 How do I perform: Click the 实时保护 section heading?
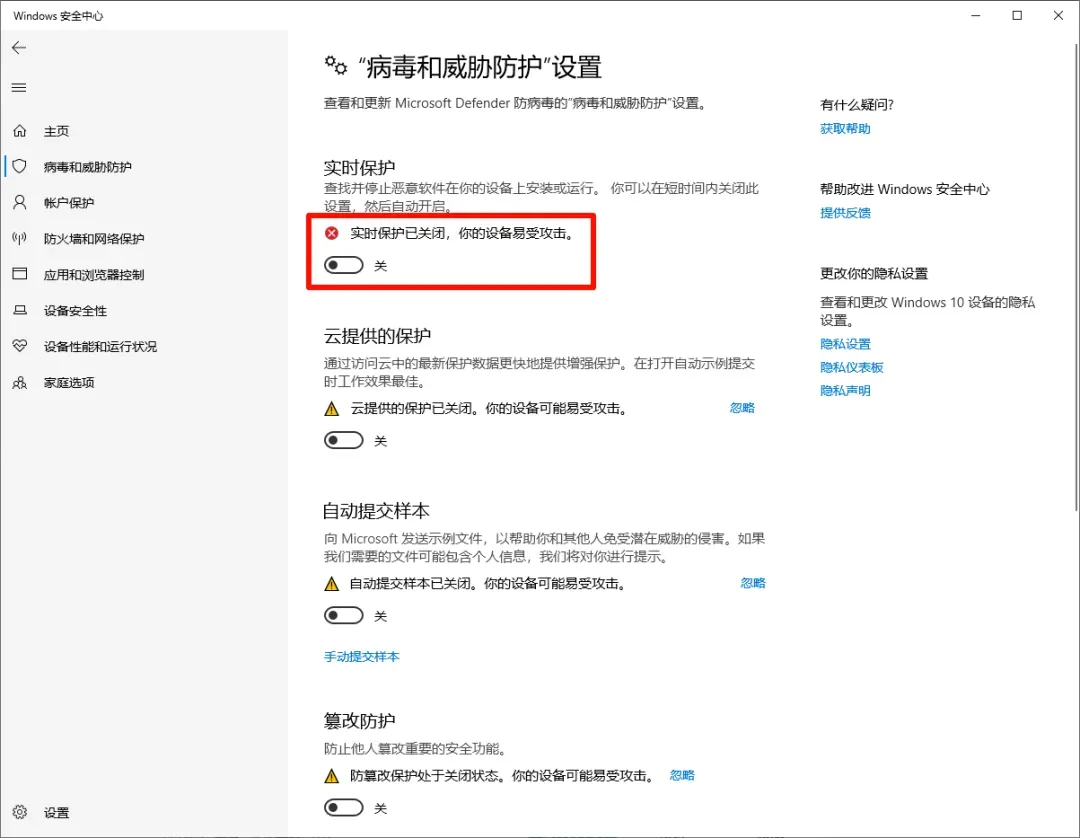point(360,167)
